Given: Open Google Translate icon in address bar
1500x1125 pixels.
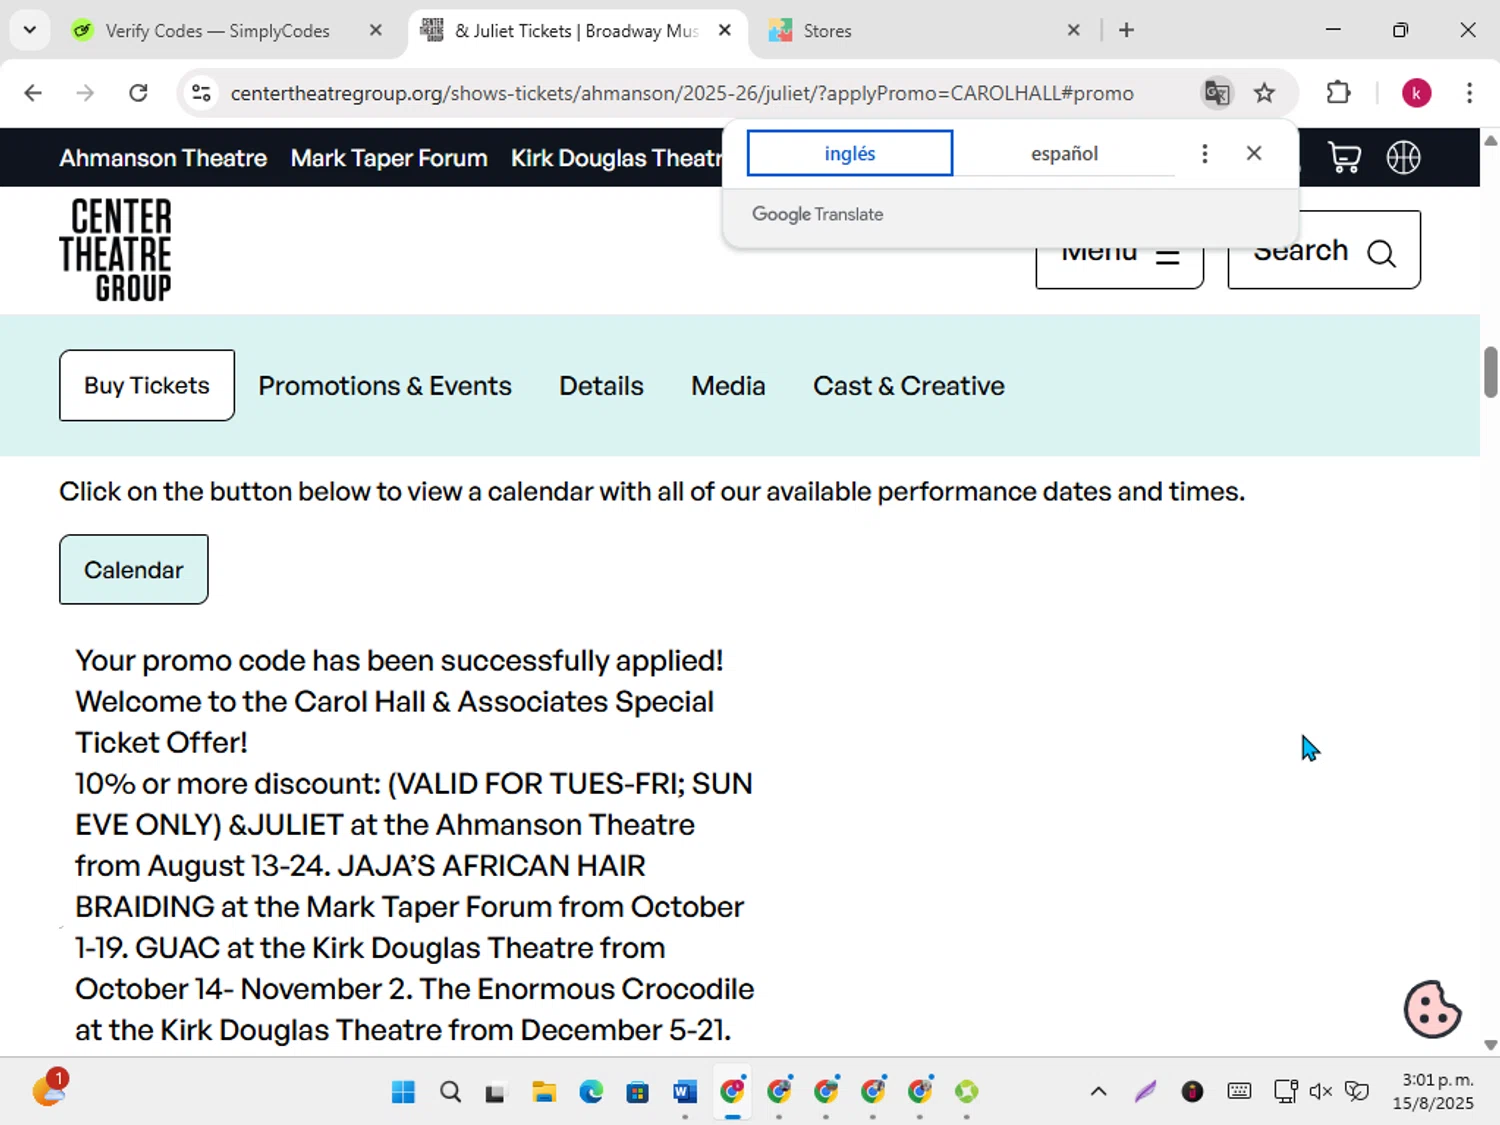Looking at the screenshot, I should click(1217, 93).
